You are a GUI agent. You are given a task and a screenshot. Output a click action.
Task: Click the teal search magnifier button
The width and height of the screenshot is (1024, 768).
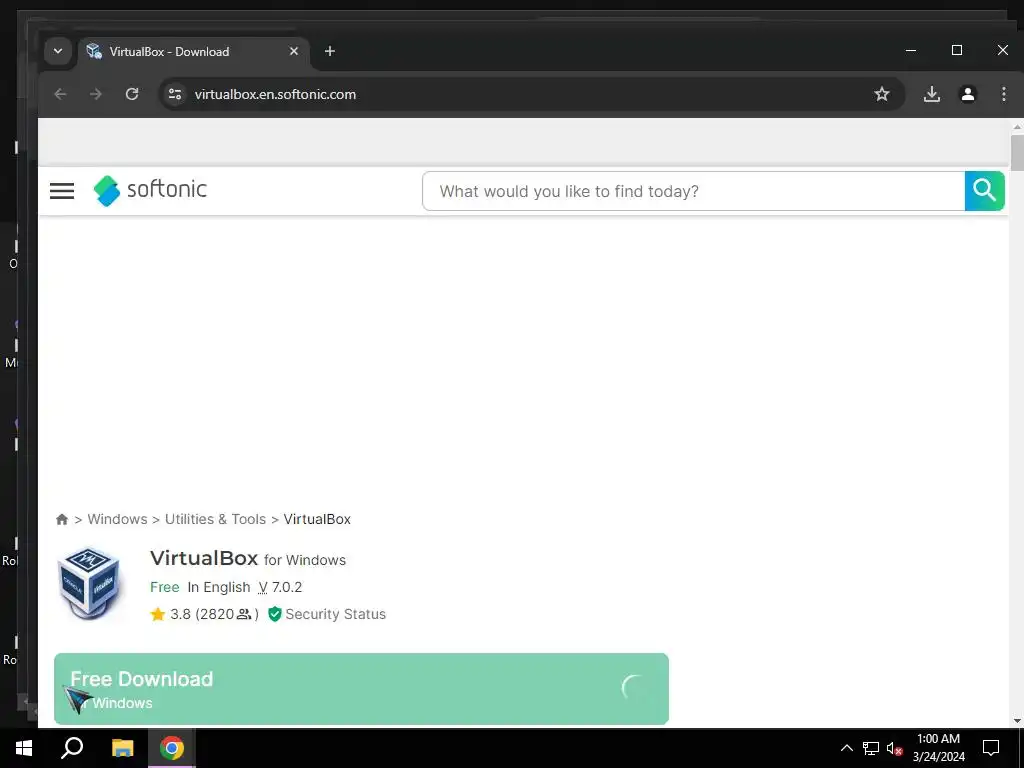coord(984,191)
